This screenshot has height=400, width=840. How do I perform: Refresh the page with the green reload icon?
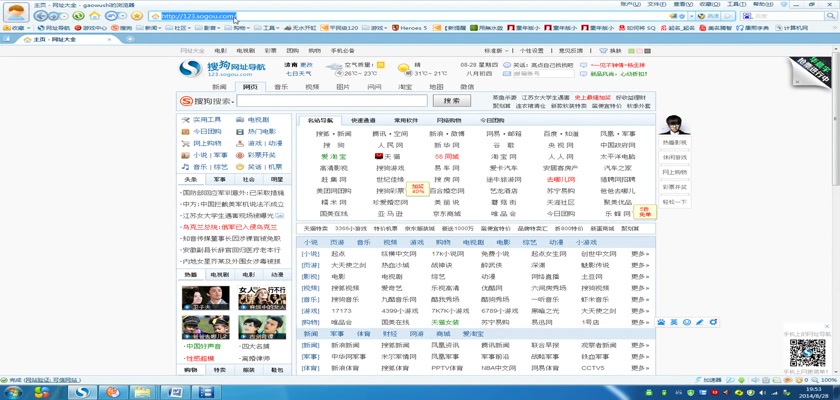tap(78, 16)
